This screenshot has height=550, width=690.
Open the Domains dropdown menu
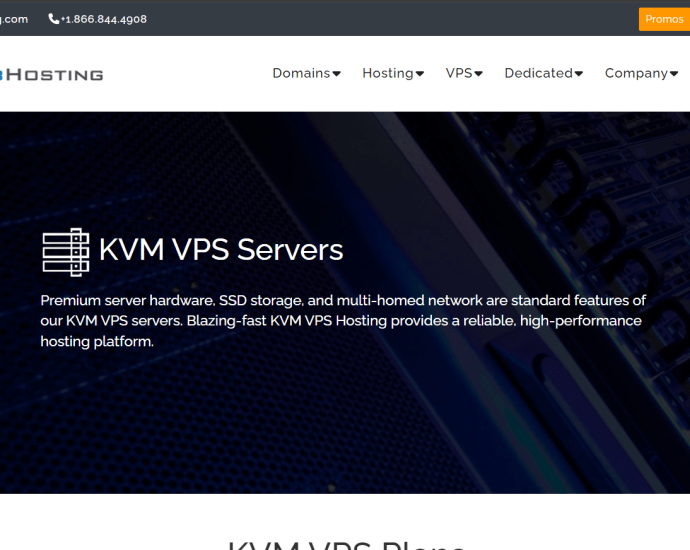point(307,73)
